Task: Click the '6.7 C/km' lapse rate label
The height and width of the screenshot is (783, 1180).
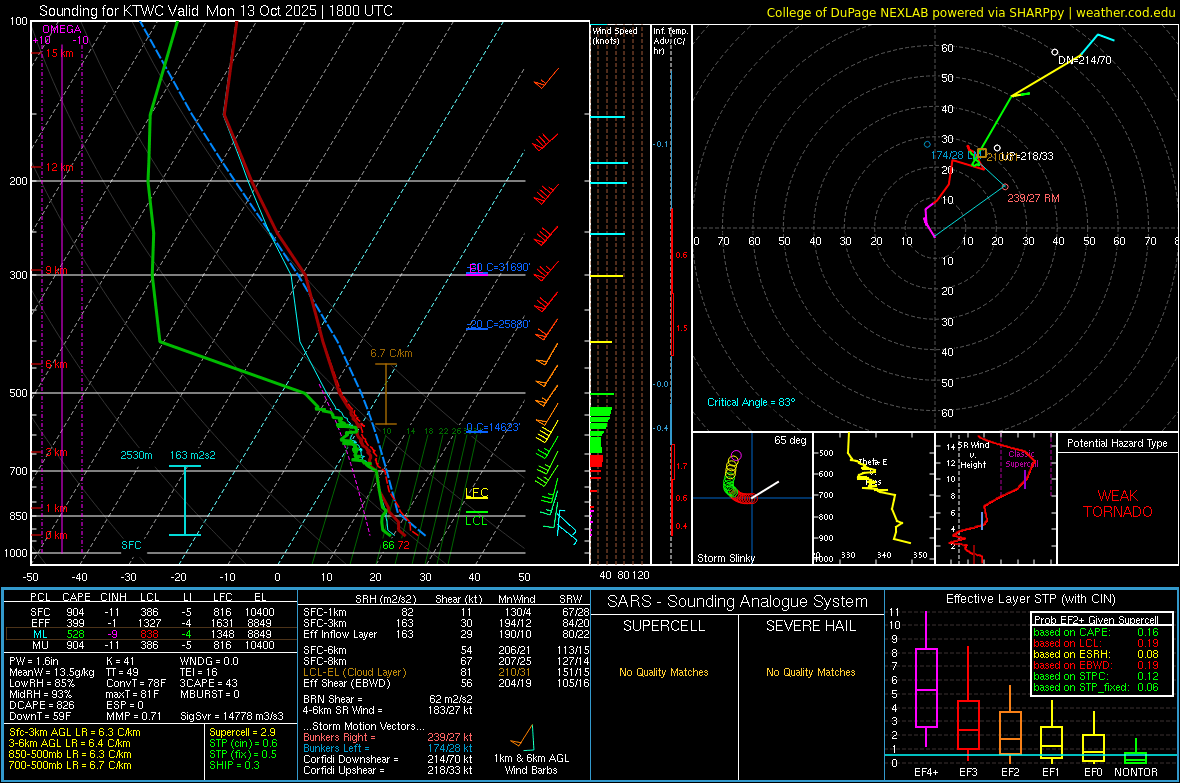Action: click(x=391, y=353)
